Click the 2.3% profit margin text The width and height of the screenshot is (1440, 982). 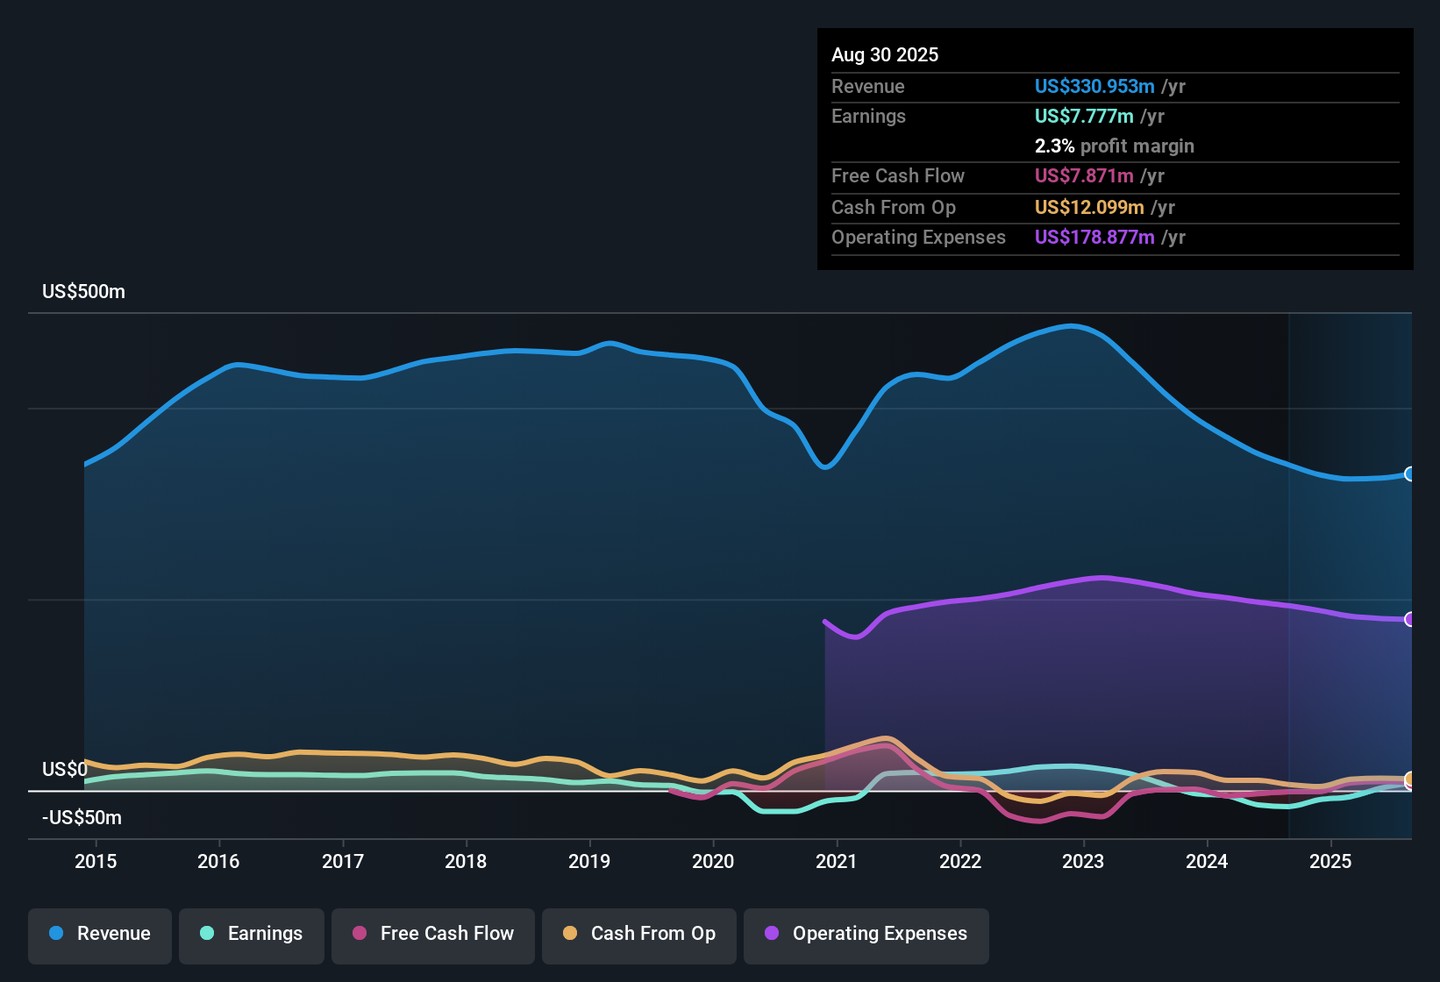[x=1114, y=146]
